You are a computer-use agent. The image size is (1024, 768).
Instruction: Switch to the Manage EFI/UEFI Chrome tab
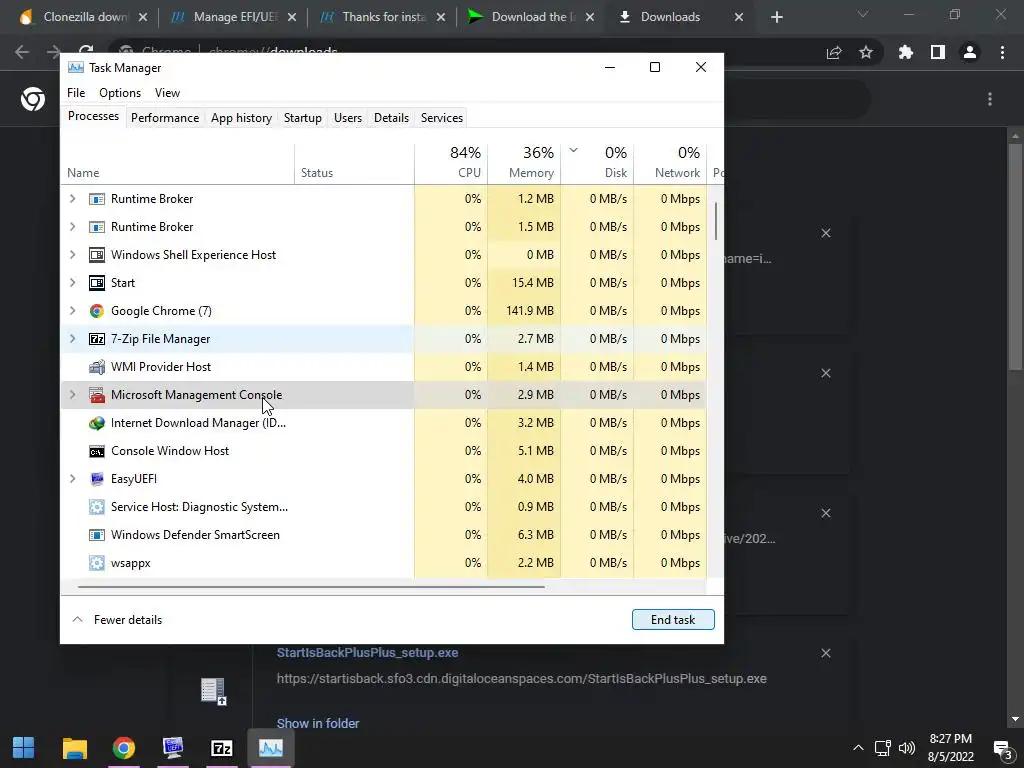(233, 17)
